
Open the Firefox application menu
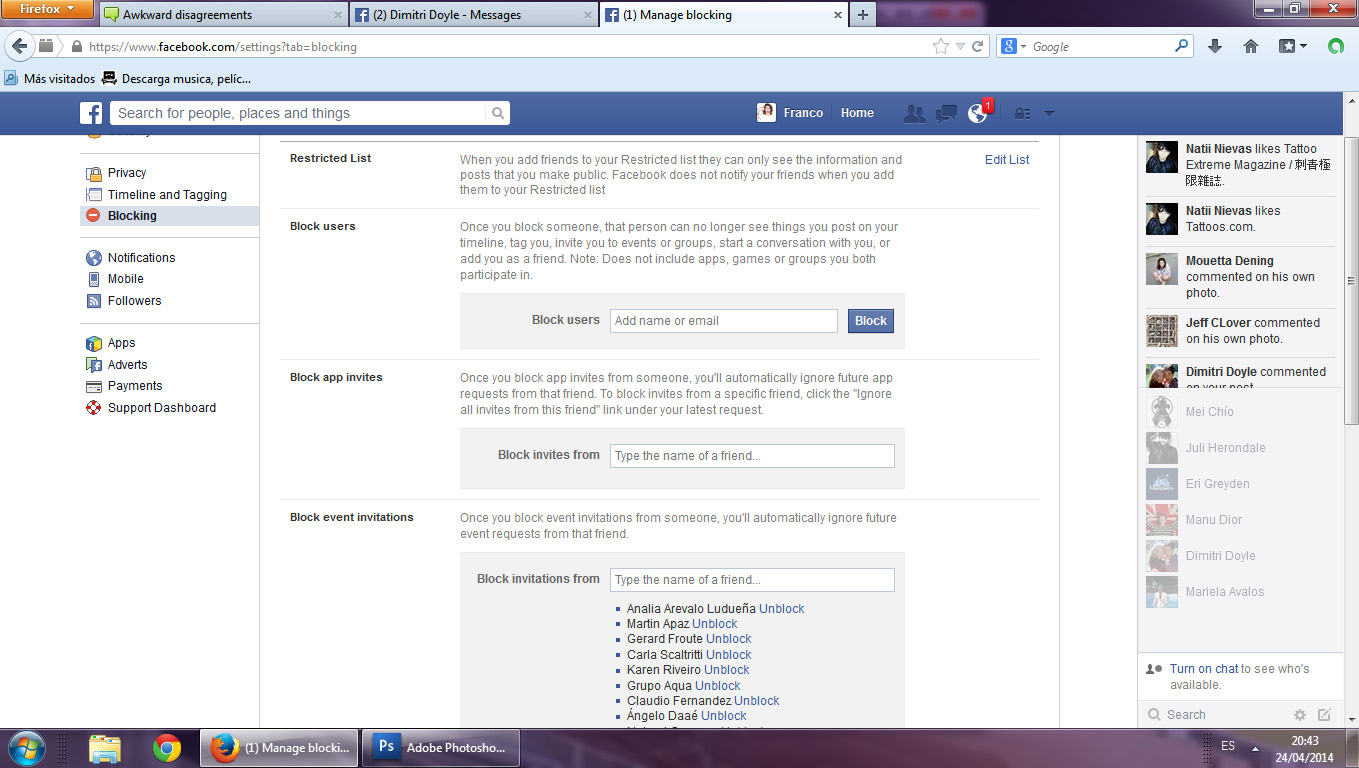(x=47, y=9)
